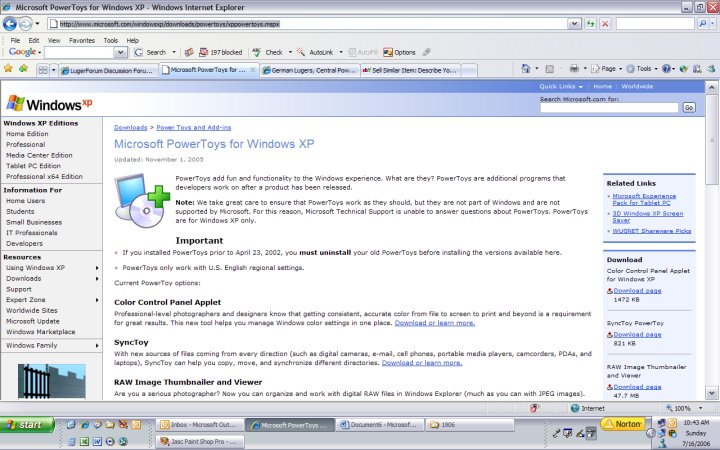Click the blue Help question mark icon
Viewport: 720px width, 450px height.
(x=666, y=69)
